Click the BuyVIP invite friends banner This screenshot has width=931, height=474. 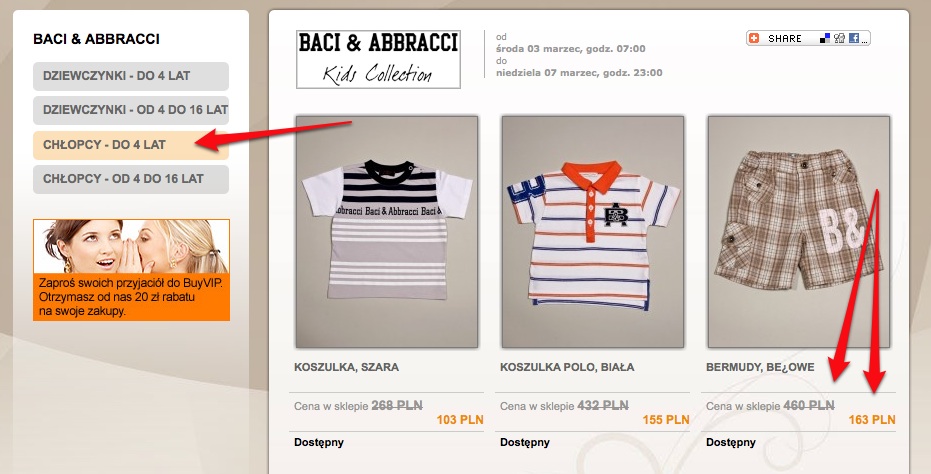pos(131,270)
